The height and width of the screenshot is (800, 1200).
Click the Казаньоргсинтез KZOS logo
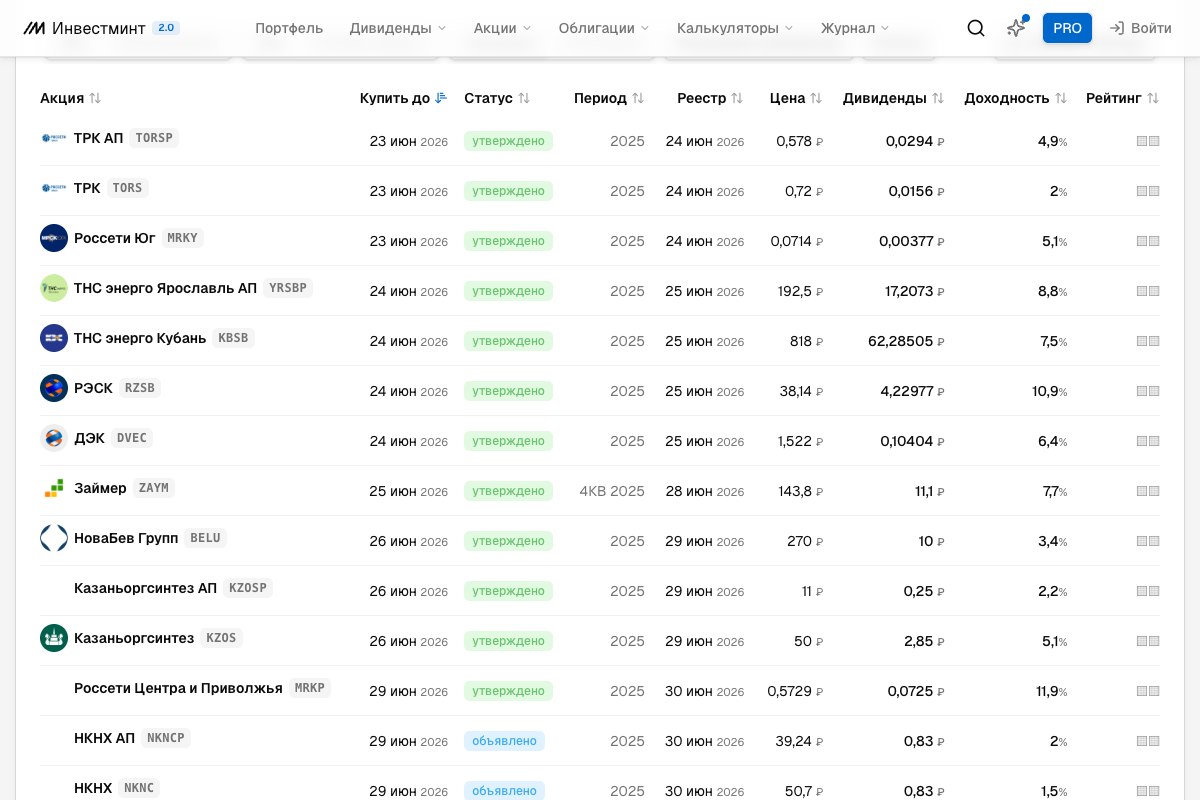click(x=54, y=638)
